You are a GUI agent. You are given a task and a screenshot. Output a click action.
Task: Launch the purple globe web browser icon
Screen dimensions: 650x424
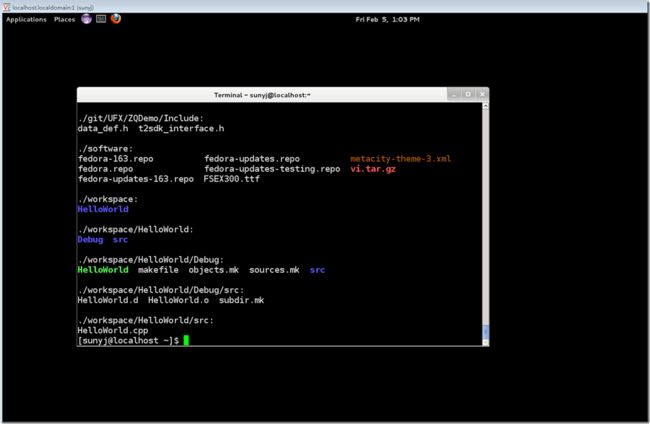tap(86, 19)
